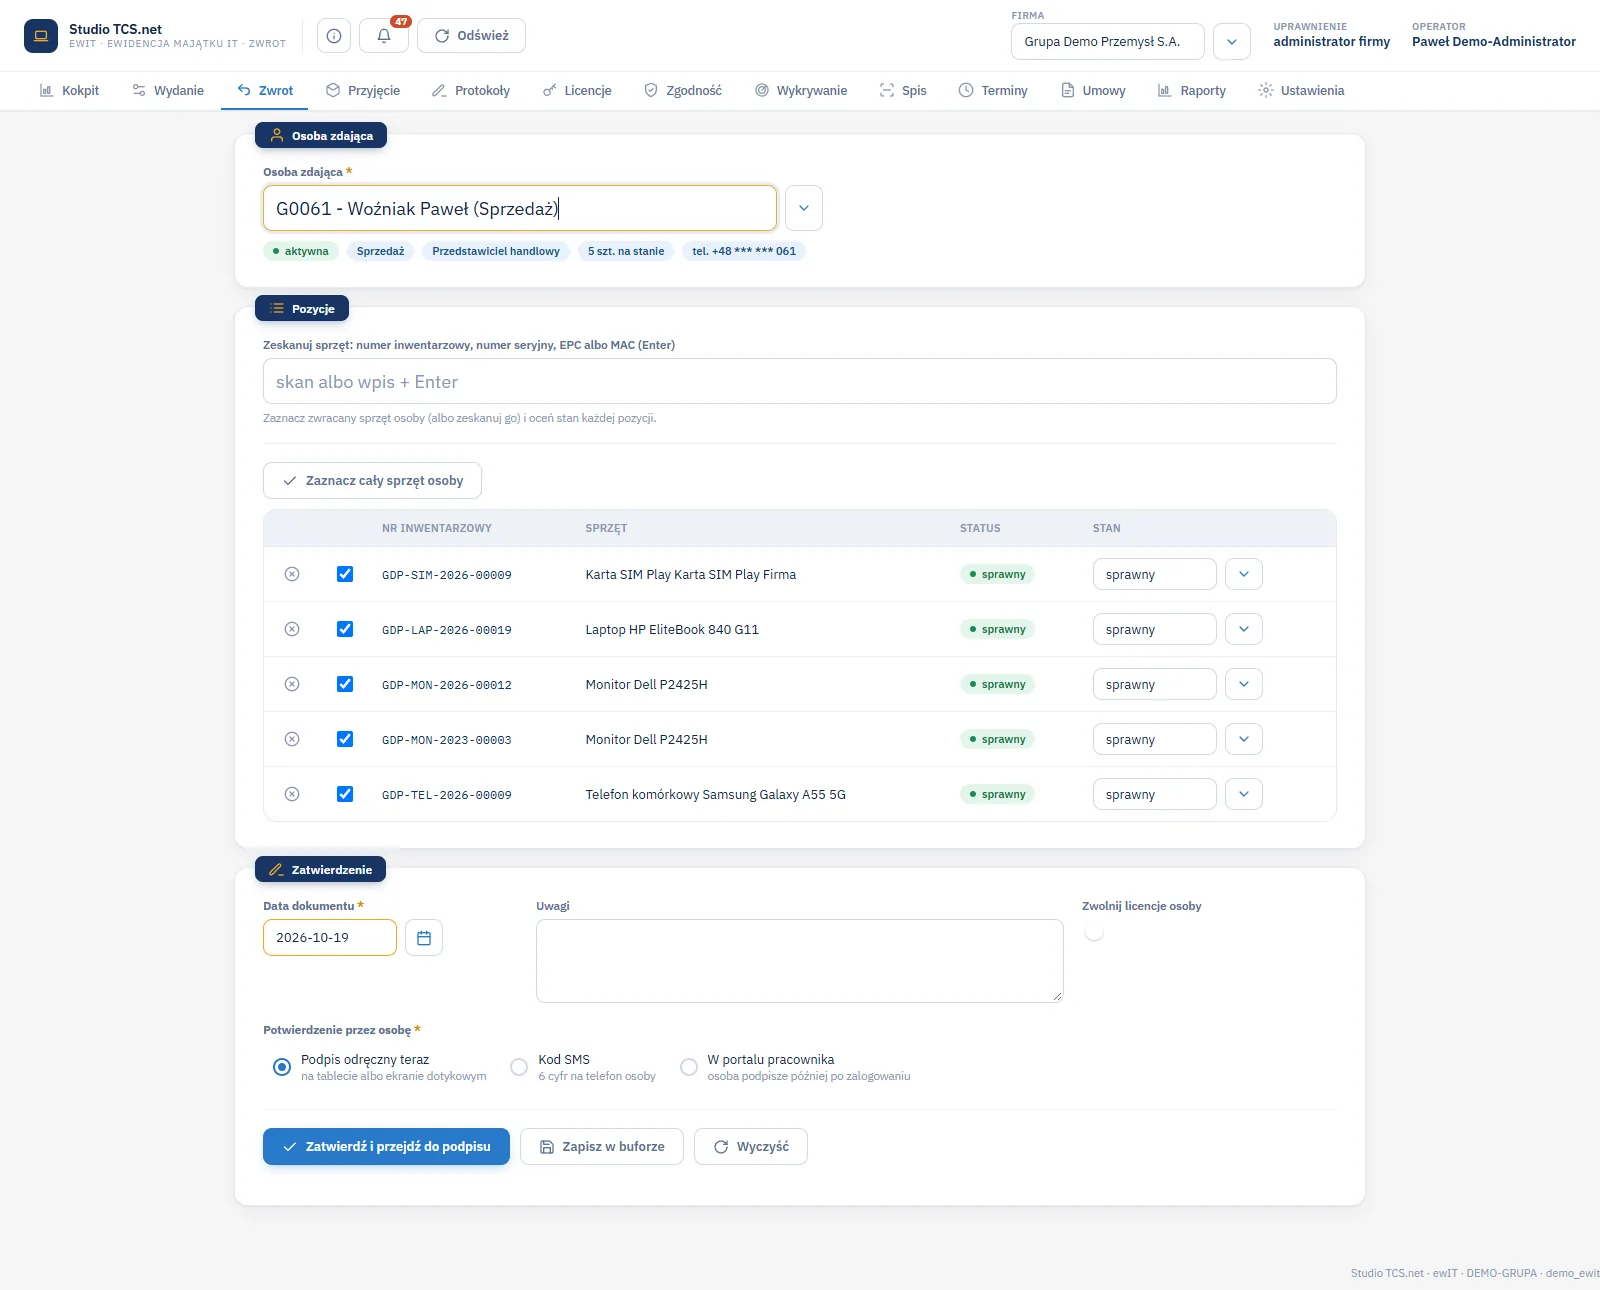Click into the Uwagi text area
Viewport: 1600px width, 1290px height.
point(800,961)
